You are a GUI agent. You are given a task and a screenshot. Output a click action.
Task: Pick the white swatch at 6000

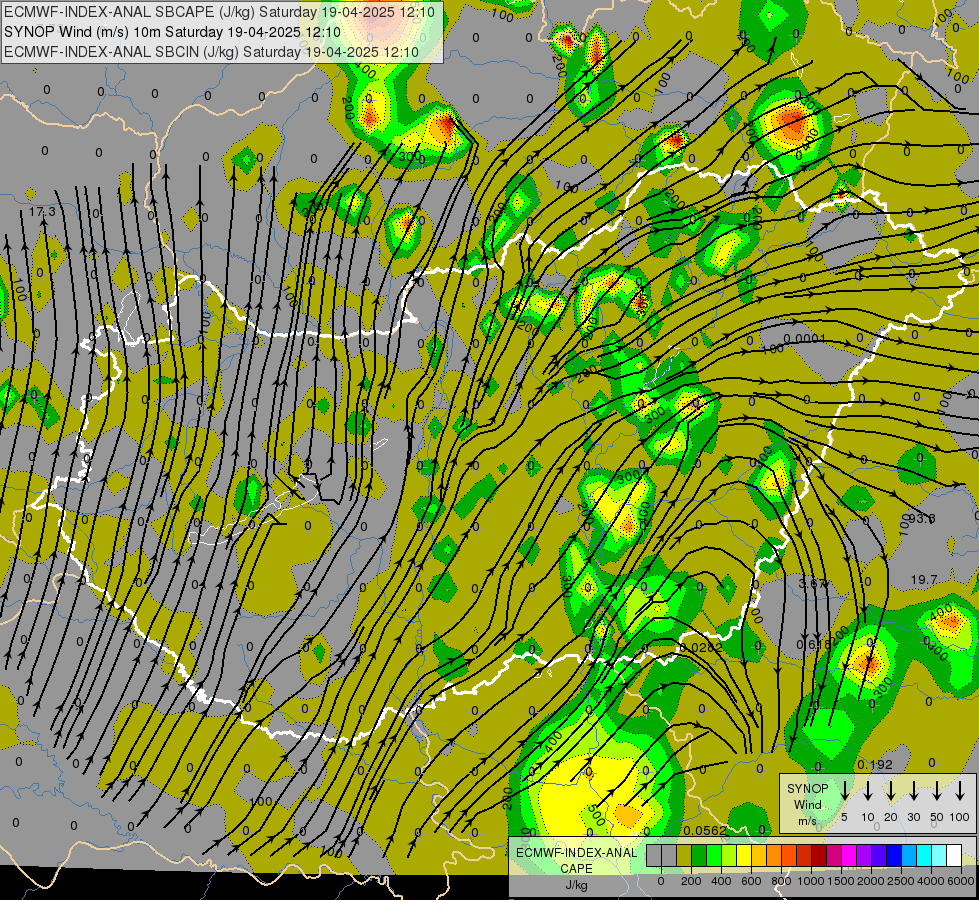[x=954, y=855]
